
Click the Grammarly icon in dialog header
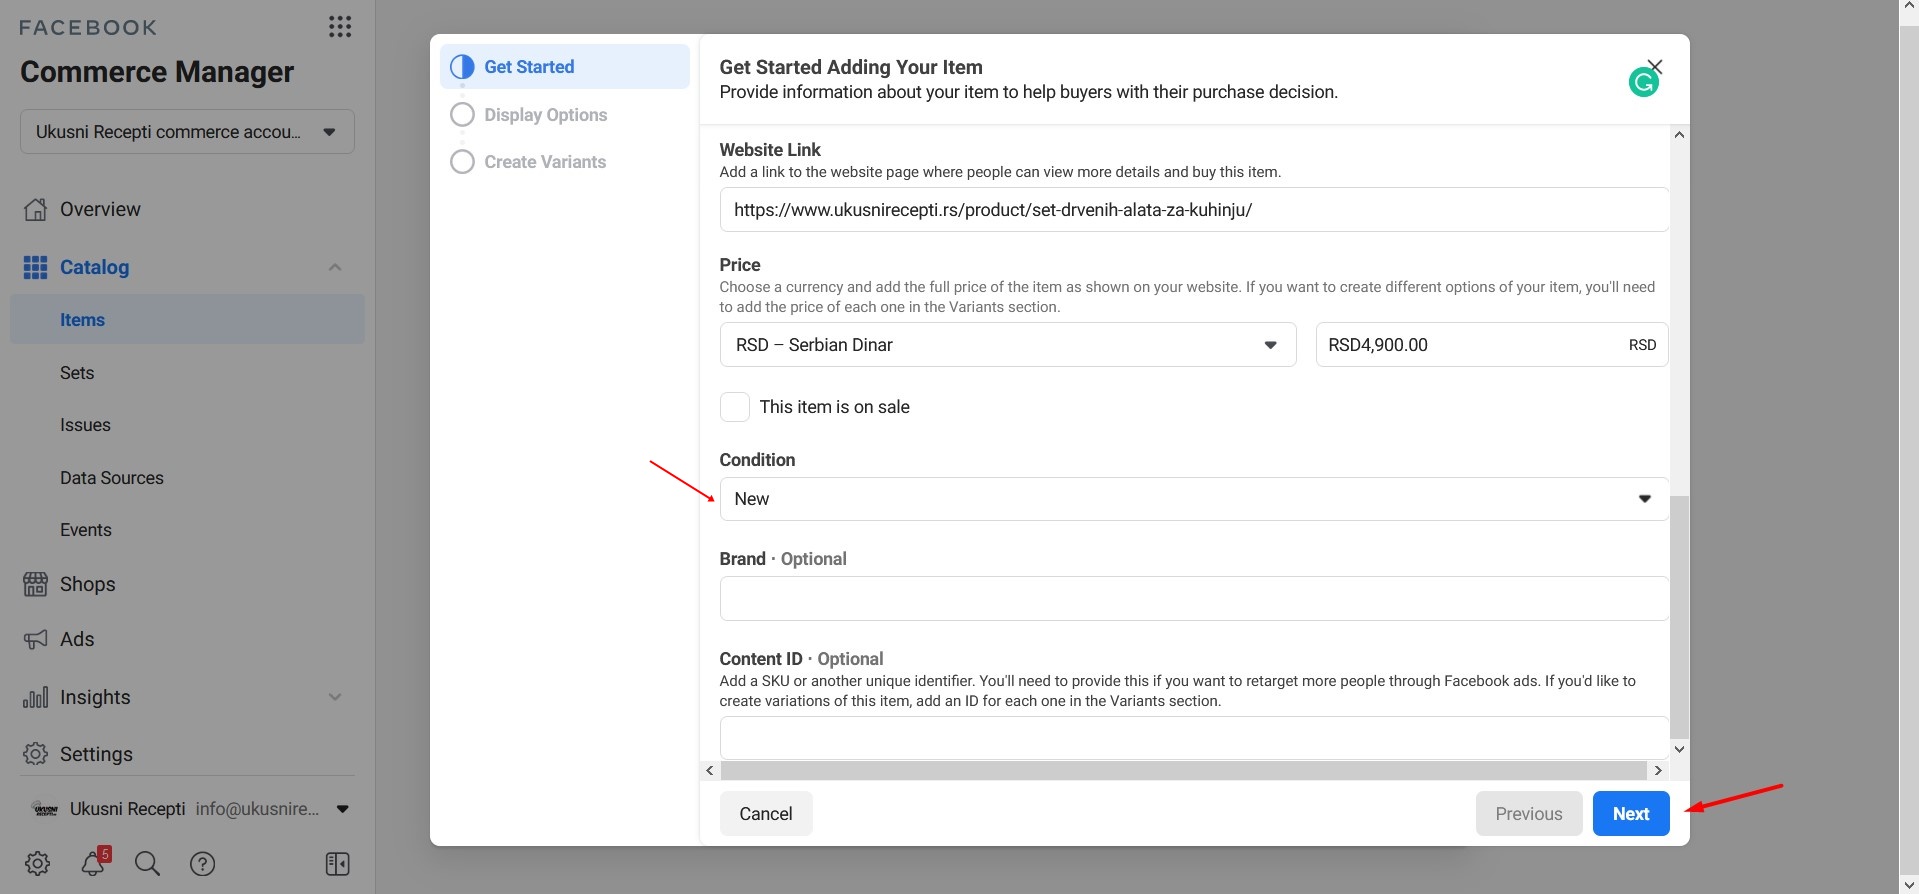tap(1642, 83)
